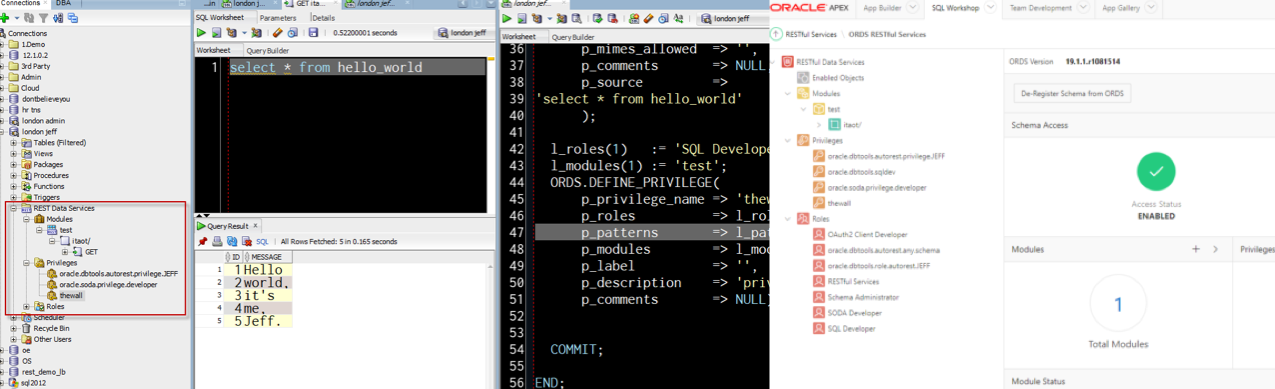Click the SQL link in Query Result toolbar

pyautogui.click(x=262, y=241)
